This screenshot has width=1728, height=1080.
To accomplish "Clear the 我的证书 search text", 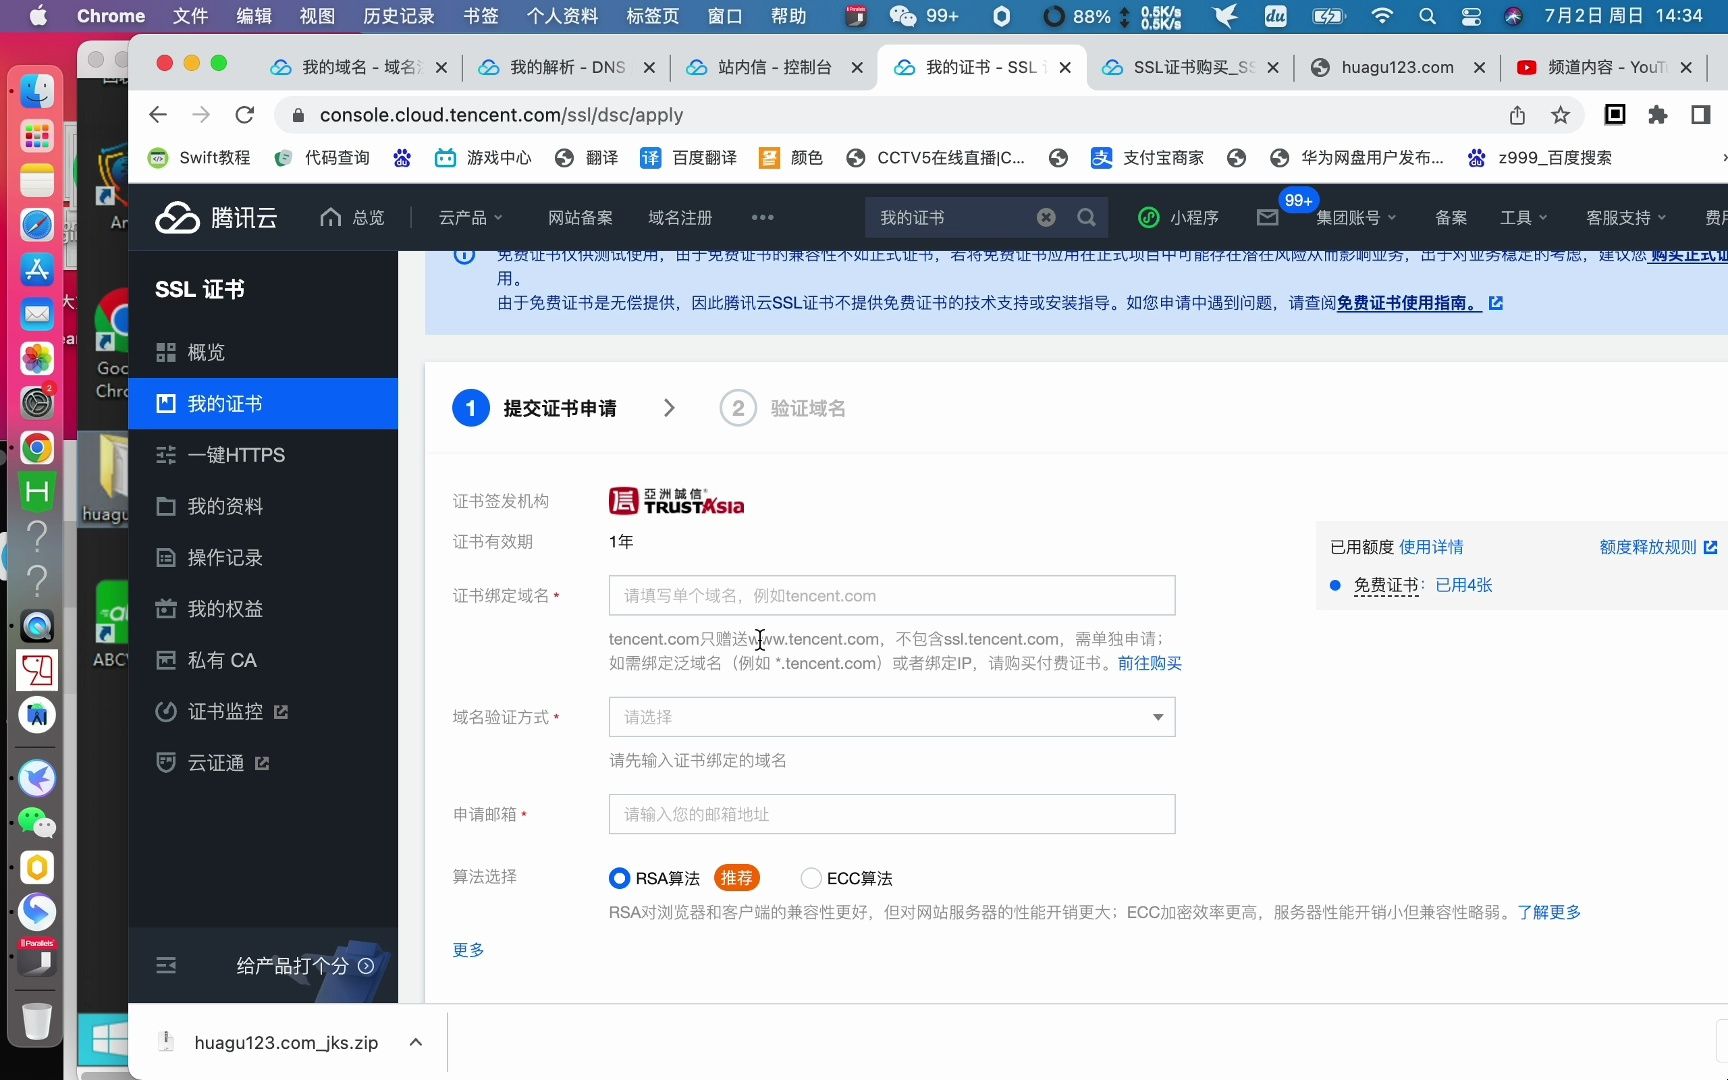I will (1046, 217).
